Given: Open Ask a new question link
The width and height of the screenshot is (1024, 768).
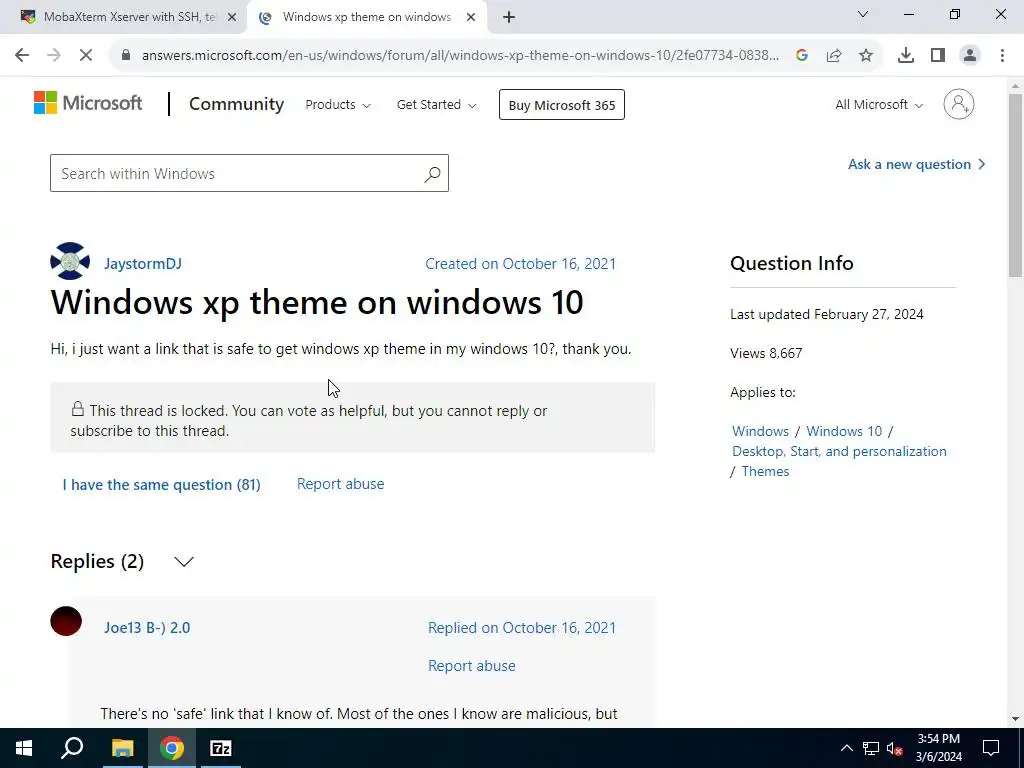Looking at the screenshot, I should (916, 165).
